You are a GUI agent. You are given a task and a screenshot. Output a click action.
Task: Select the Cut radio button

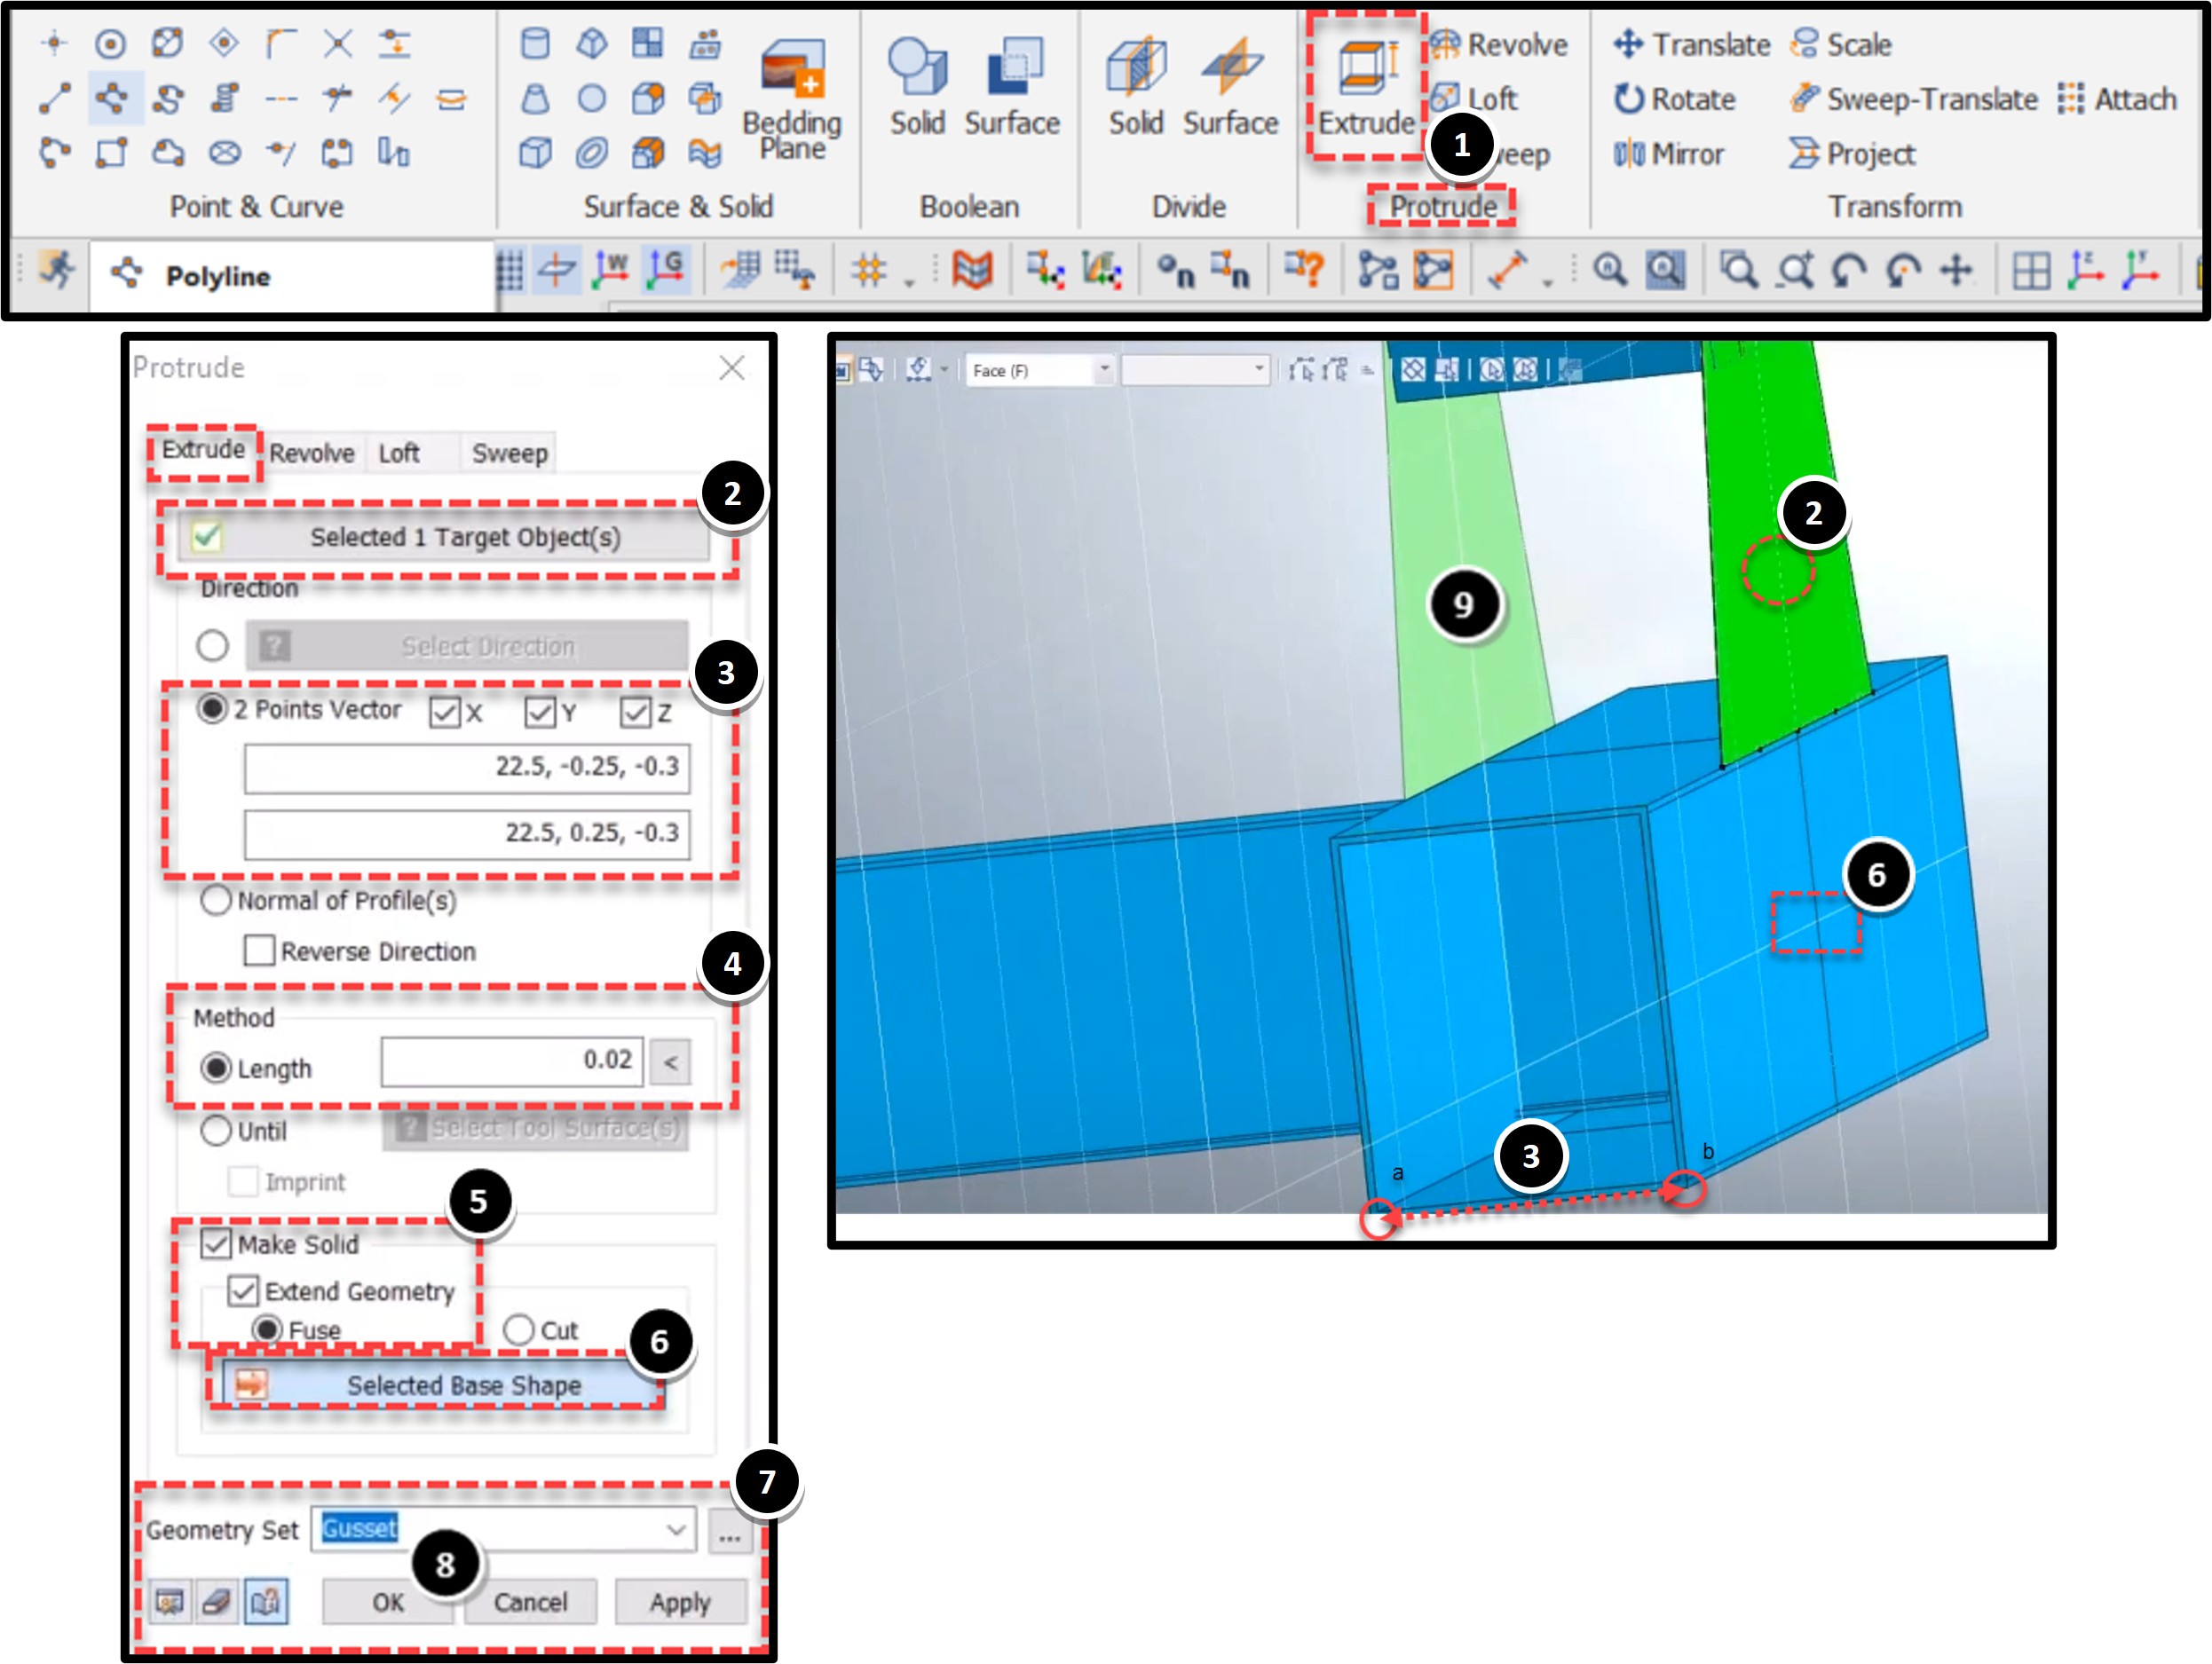[520, 1330]
